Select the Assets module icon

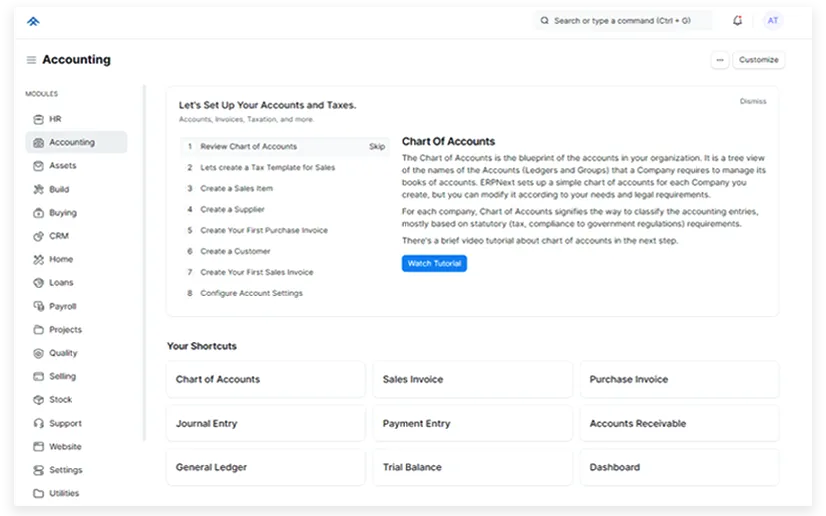click(x=38, y=166)
